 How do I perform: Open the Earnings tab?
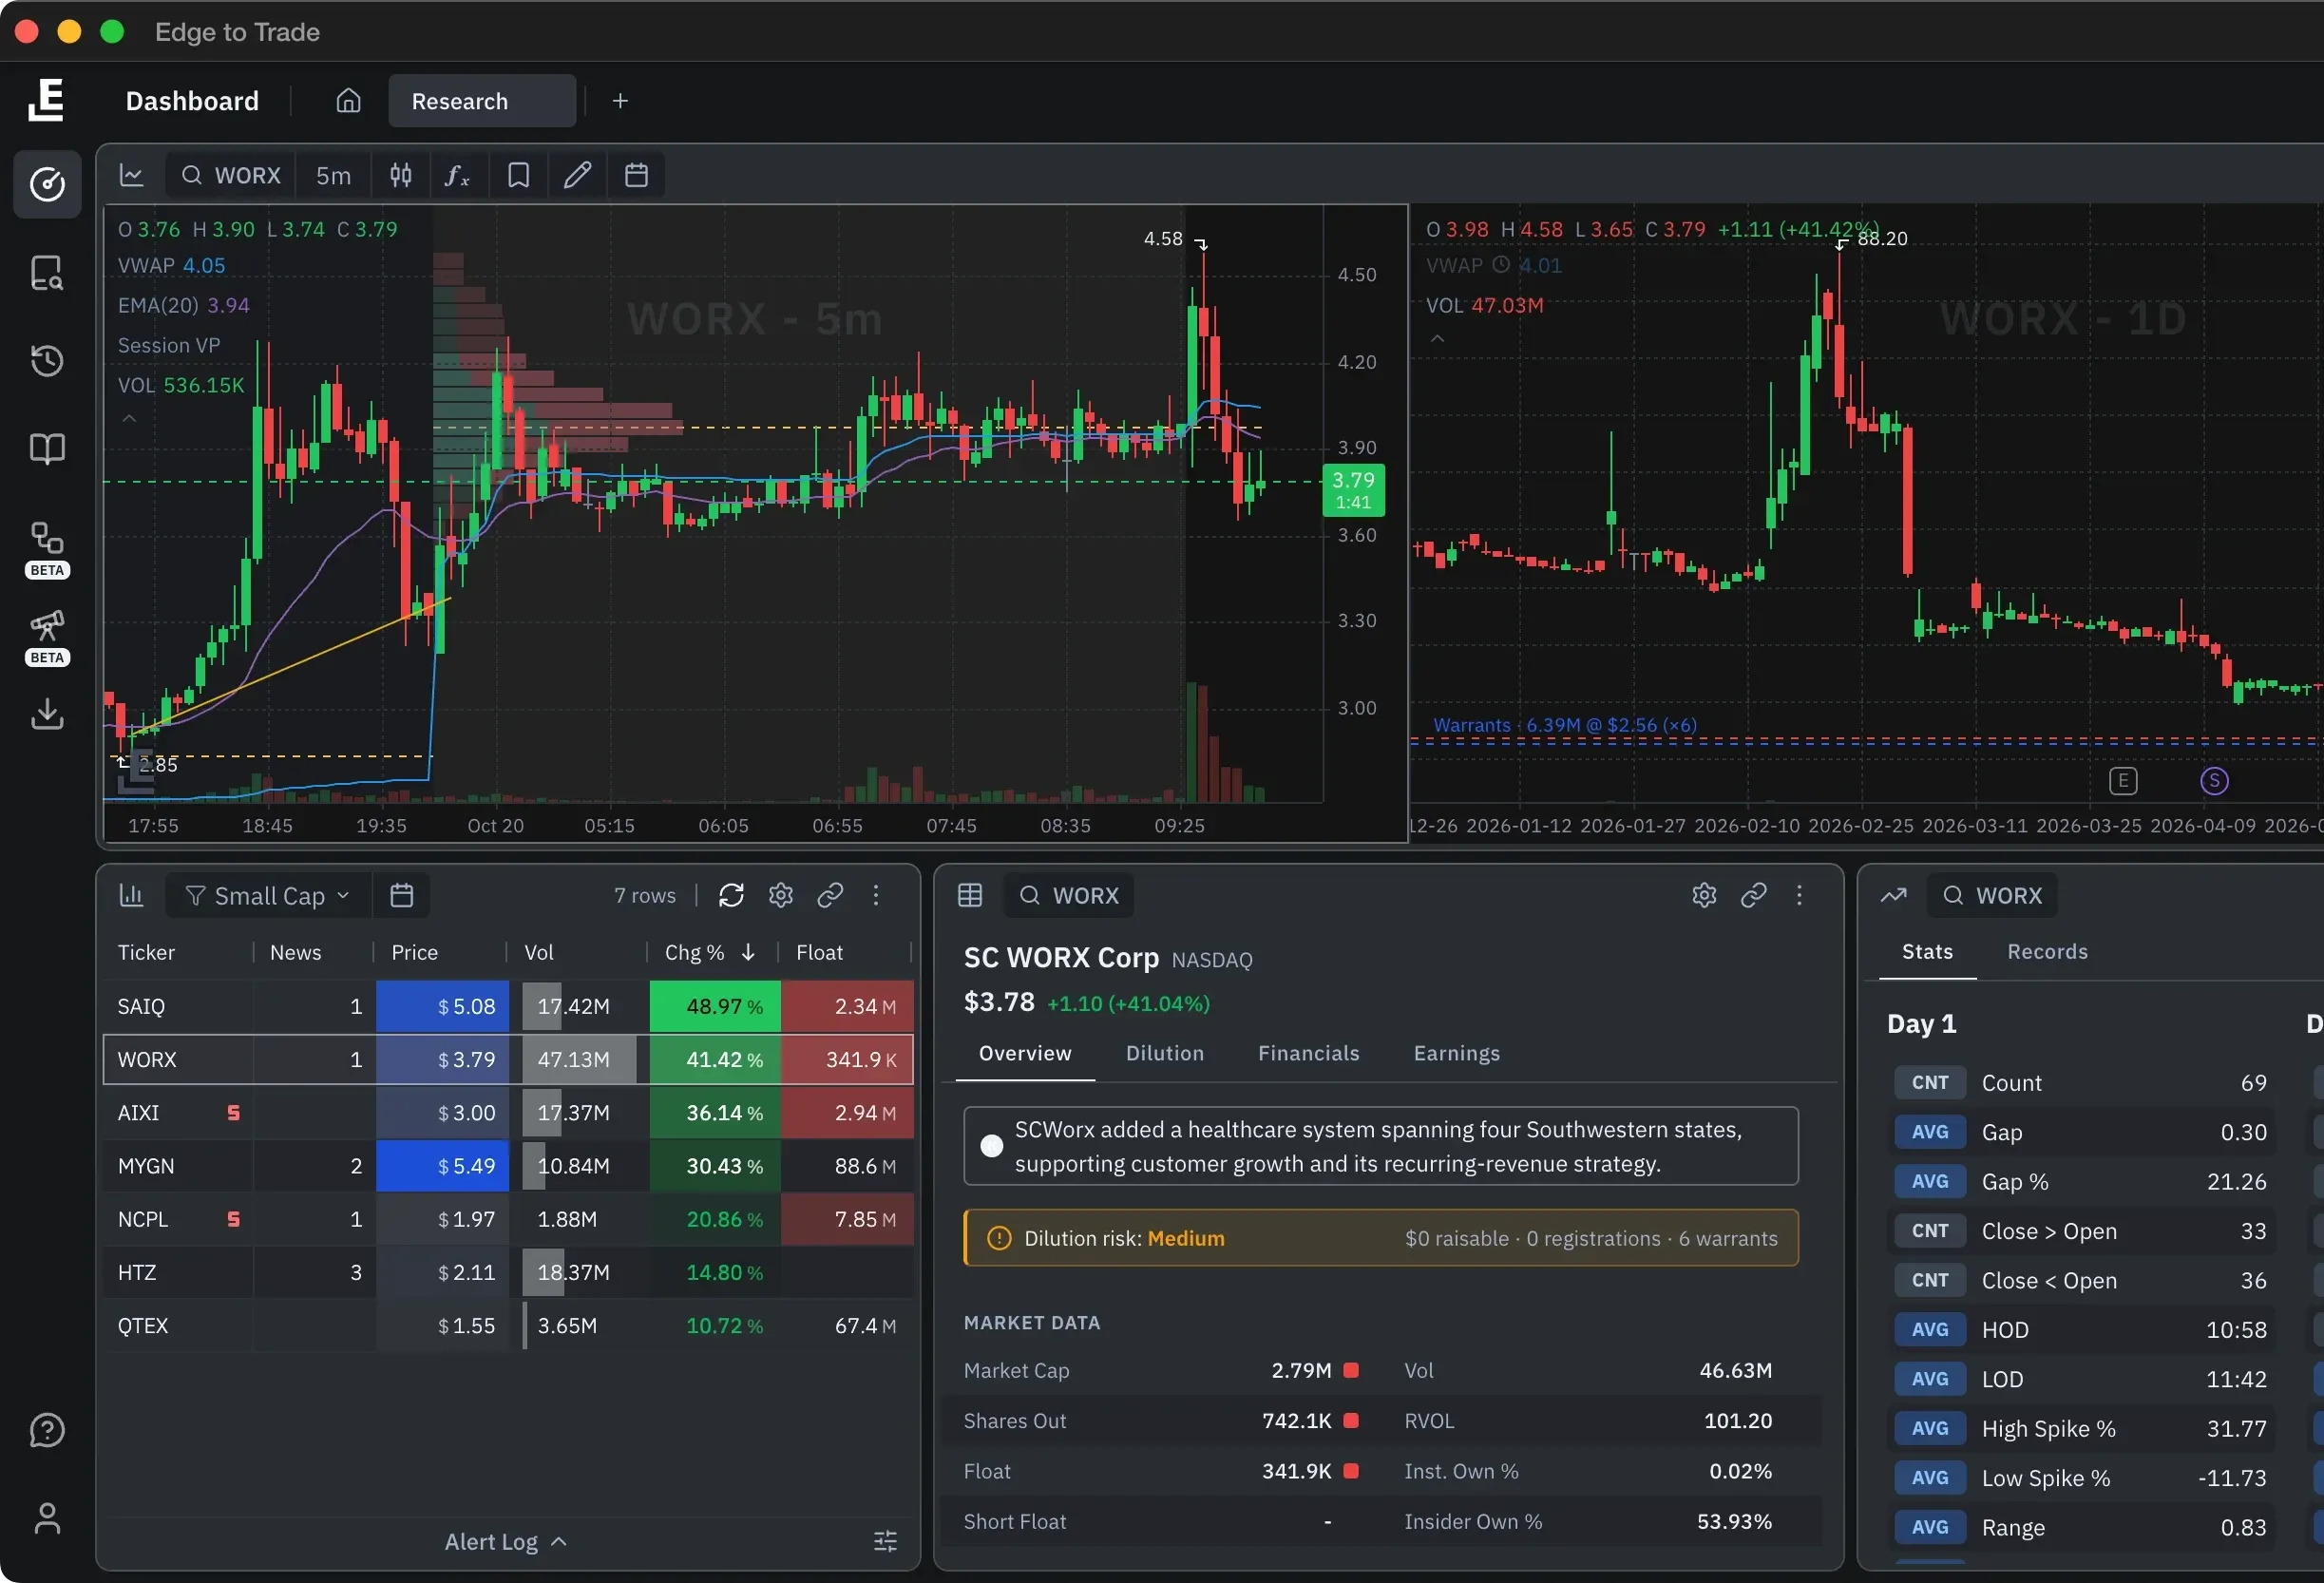click(1456, 1053)
